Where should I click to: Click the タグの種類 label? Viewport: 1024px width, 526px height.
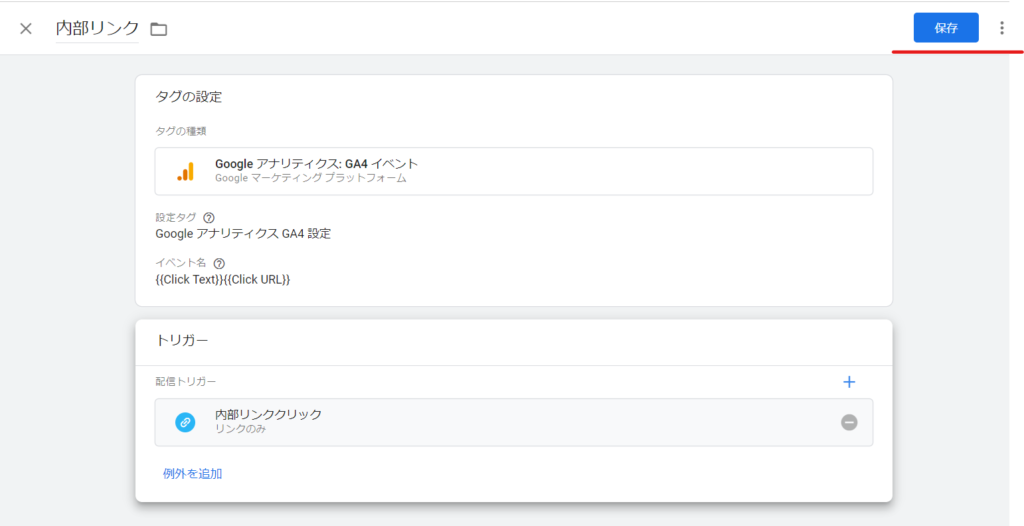click(x=181, y=131)
